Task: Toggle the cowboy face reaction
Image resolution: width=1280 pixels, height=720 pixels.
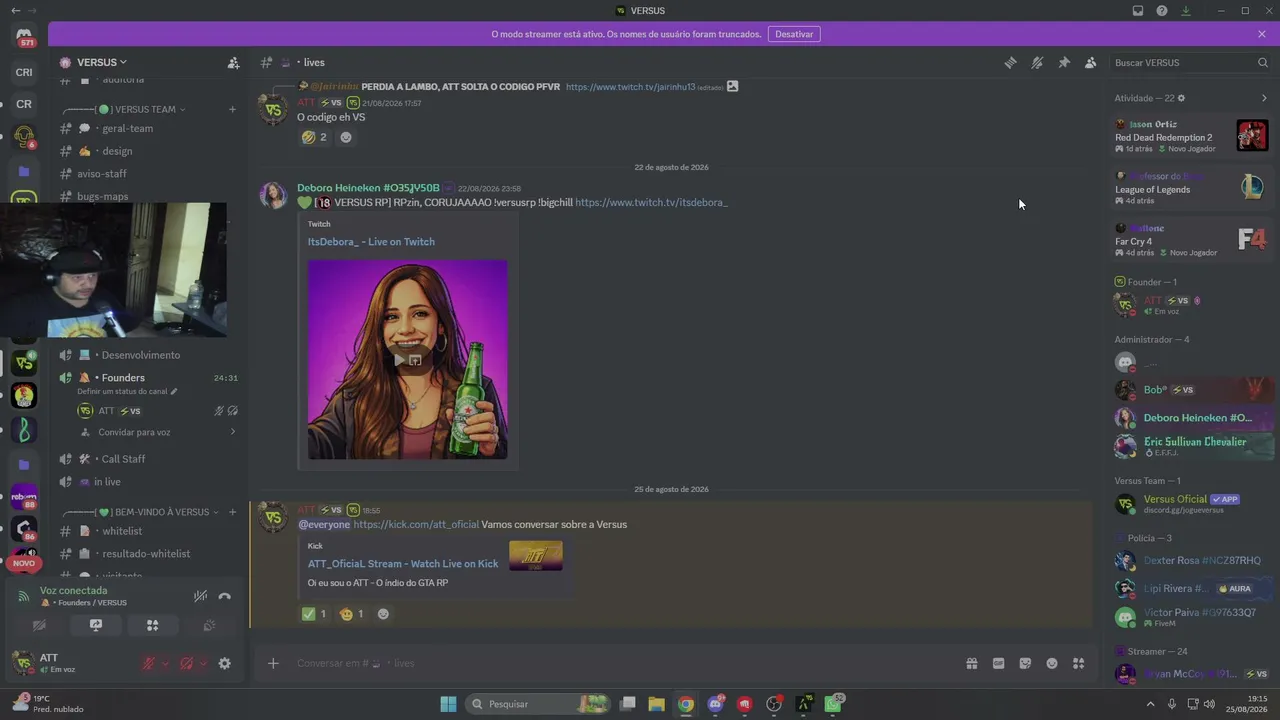Action: 352,614
